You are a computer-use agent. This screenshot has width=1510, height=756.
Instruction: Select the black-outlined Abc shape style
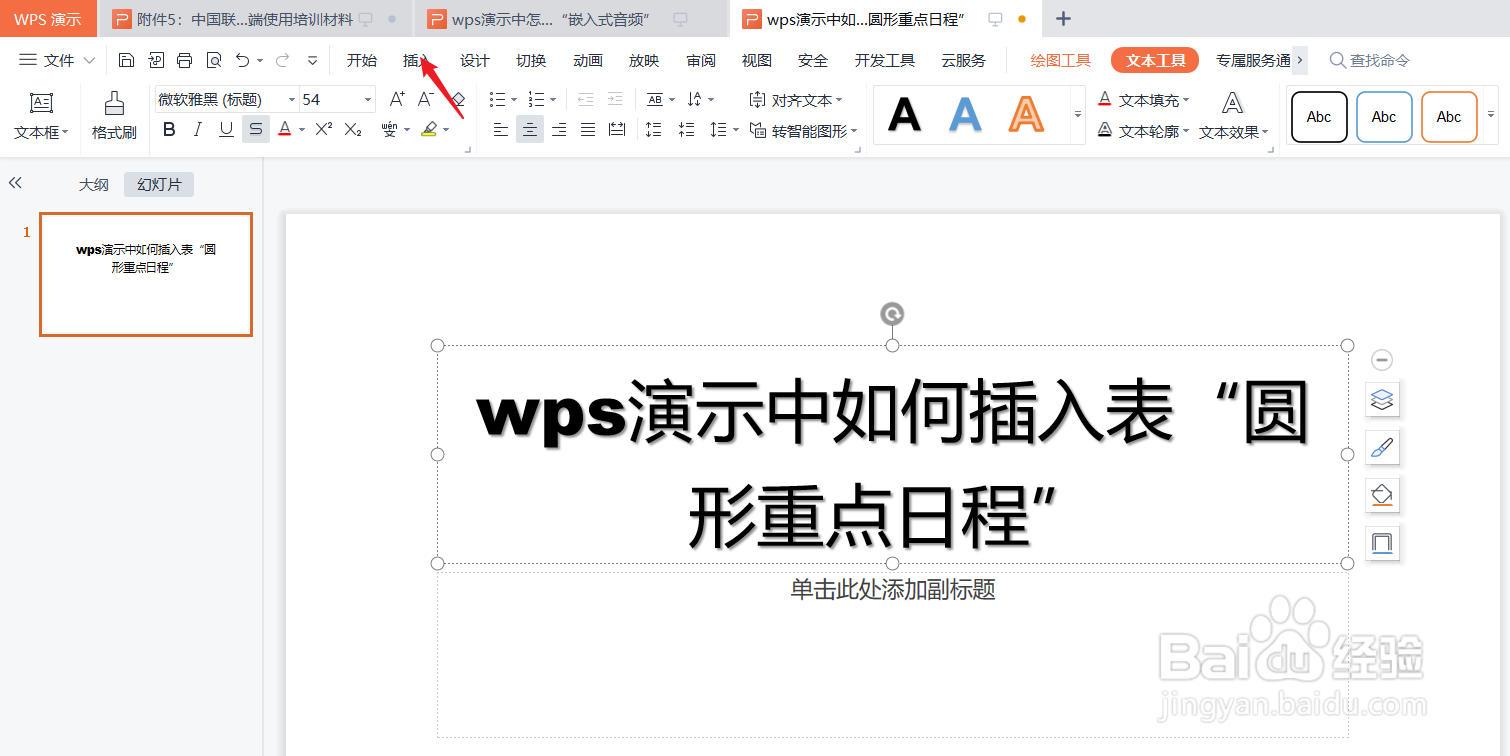click(x=1319, y=117)
